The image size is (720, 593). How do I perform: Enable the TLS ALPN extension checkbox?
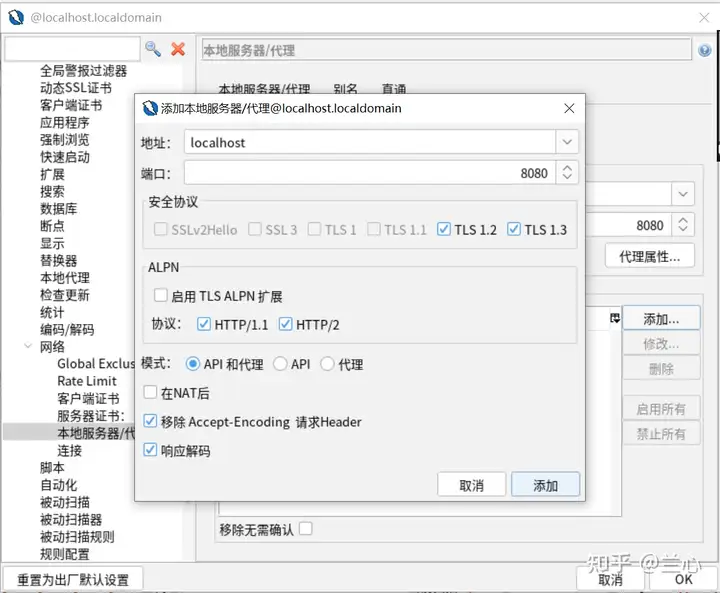click(160, 295)
